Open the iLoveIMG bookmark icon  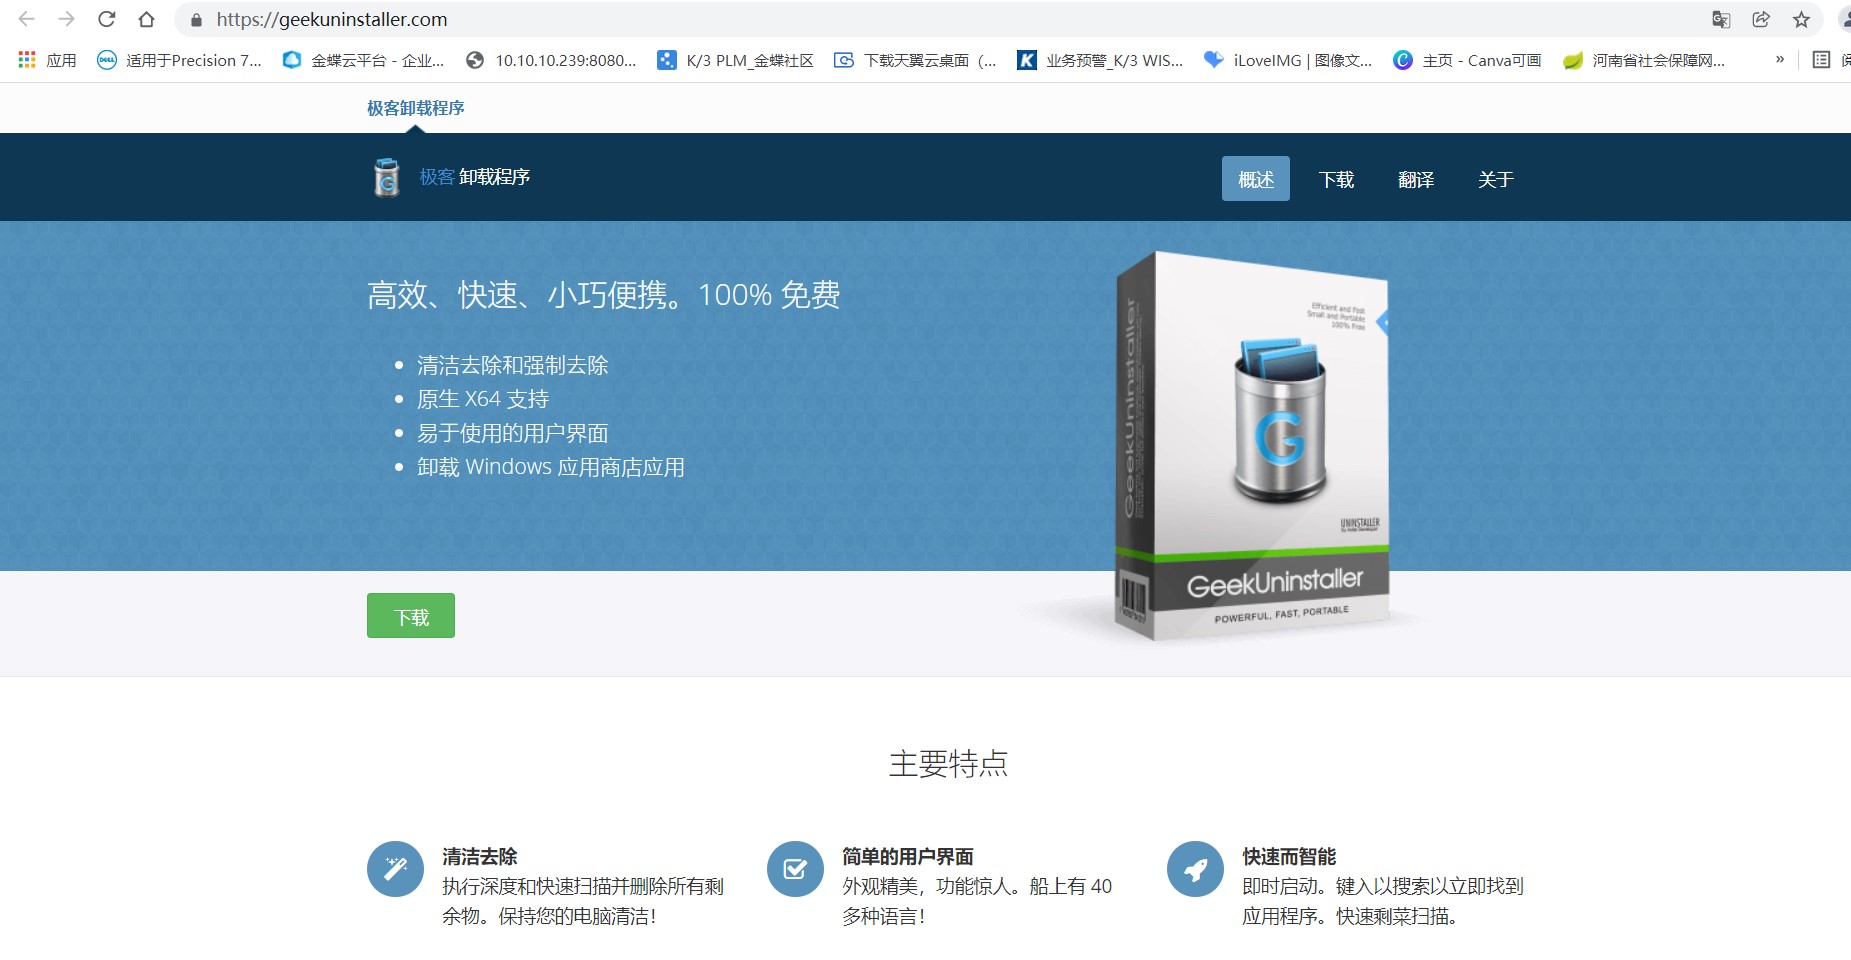(1212, 60)
